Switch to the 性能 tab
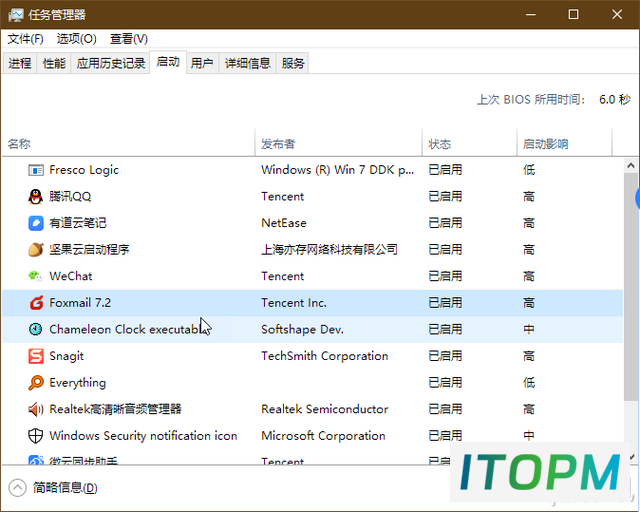The height and width of the screenshot is (512, 640). click(54, 63)
